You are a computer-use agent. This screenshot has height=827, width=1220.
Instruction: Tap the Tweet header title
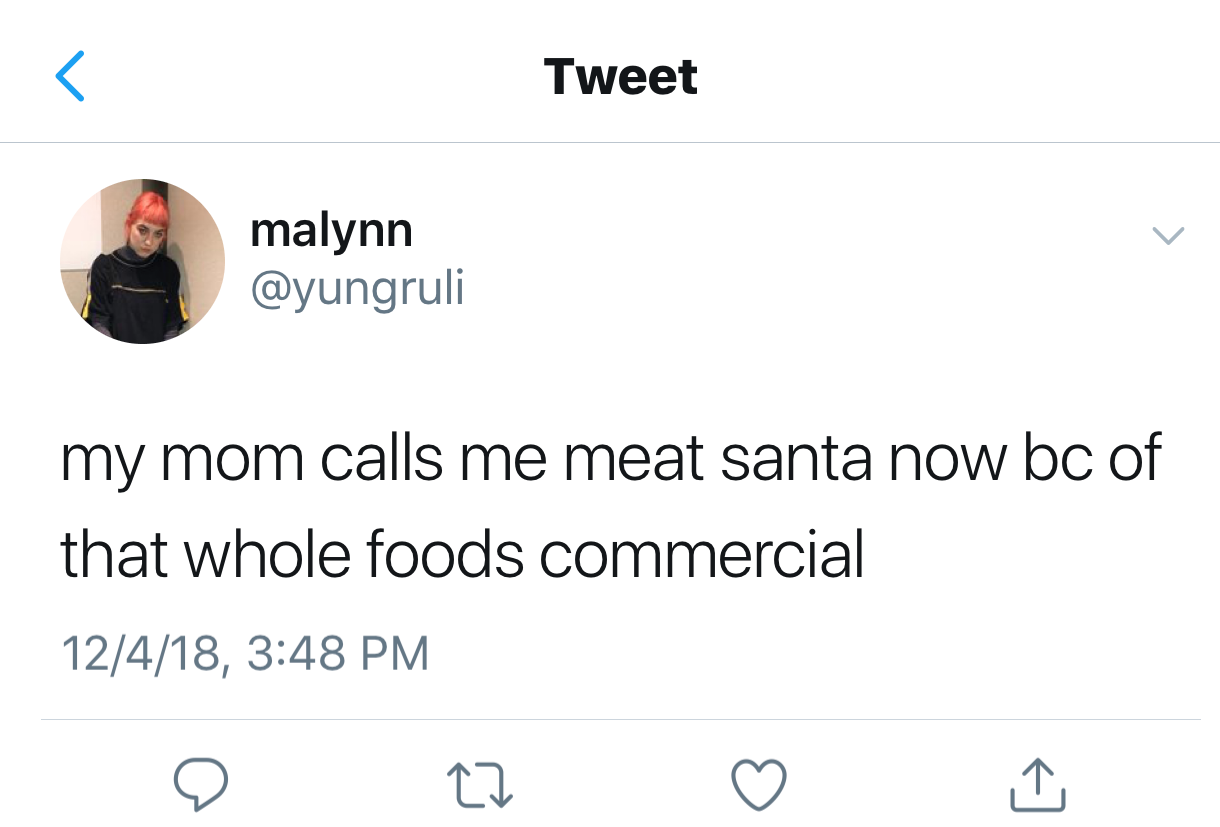click(x=620, y=77)
